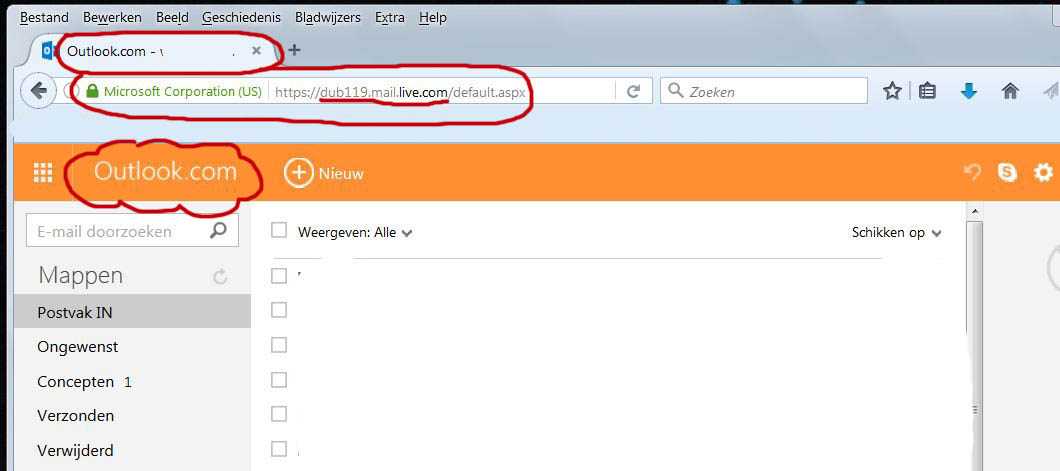Open the Outlook app launcher grid
The width and height of the screenshot is (1060, 471).
(x=43, y=173)
